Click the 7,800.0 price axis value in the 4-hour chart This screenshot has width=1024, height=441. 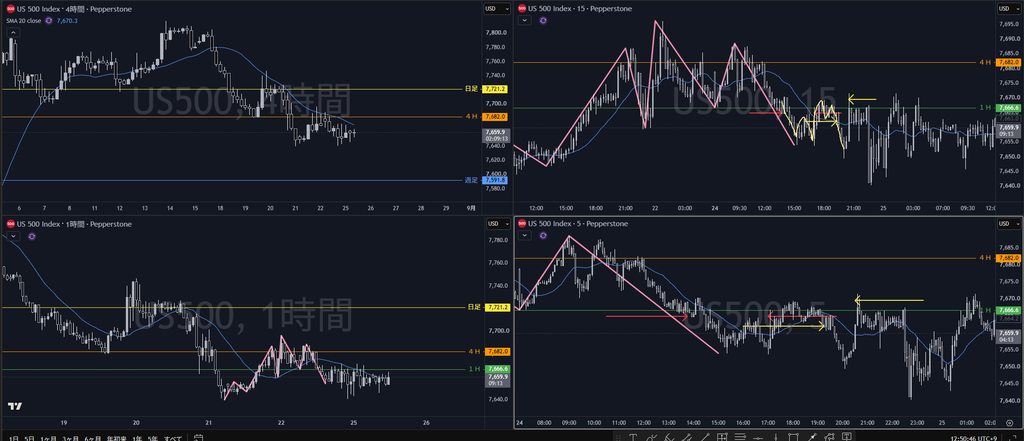[x=497, y=33]
